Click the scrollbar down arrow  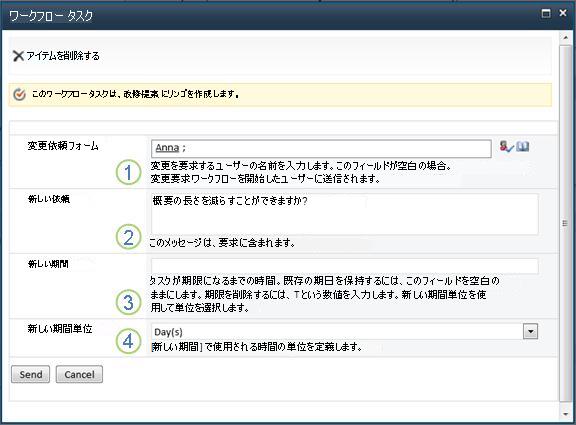pyautogui.click(x=565, y=414)
